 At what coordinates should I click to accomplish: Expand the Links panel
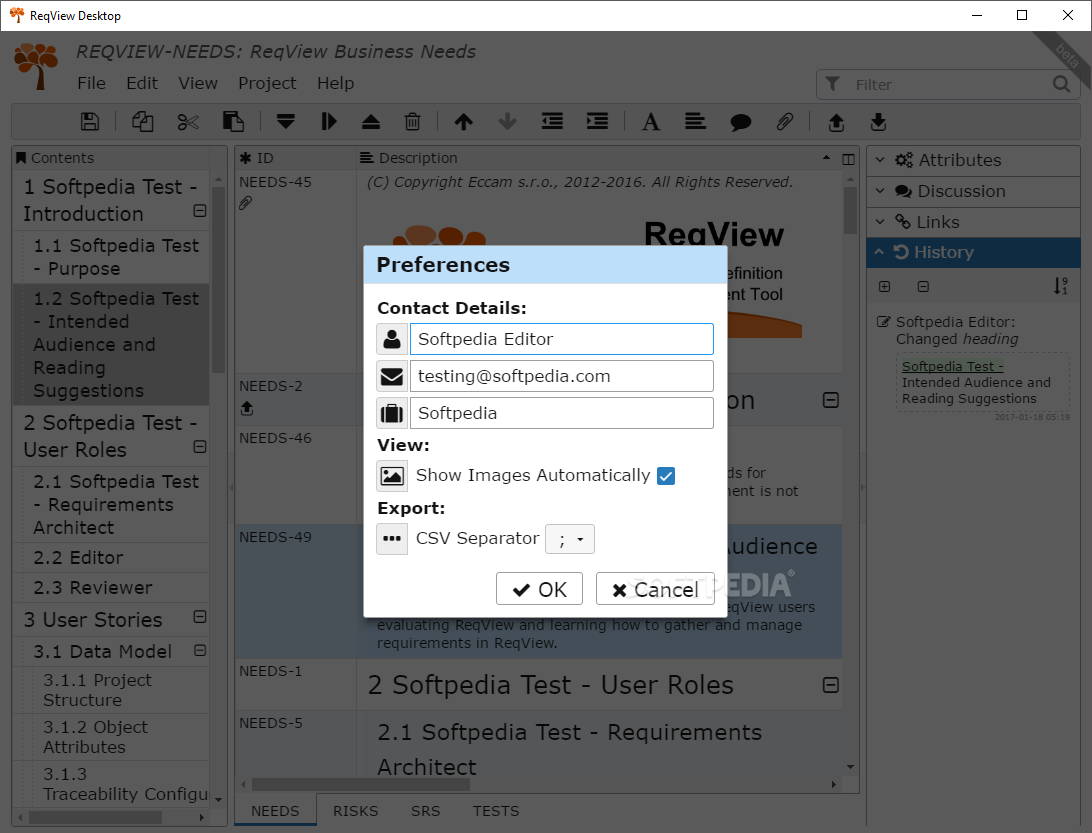[974, 222]
